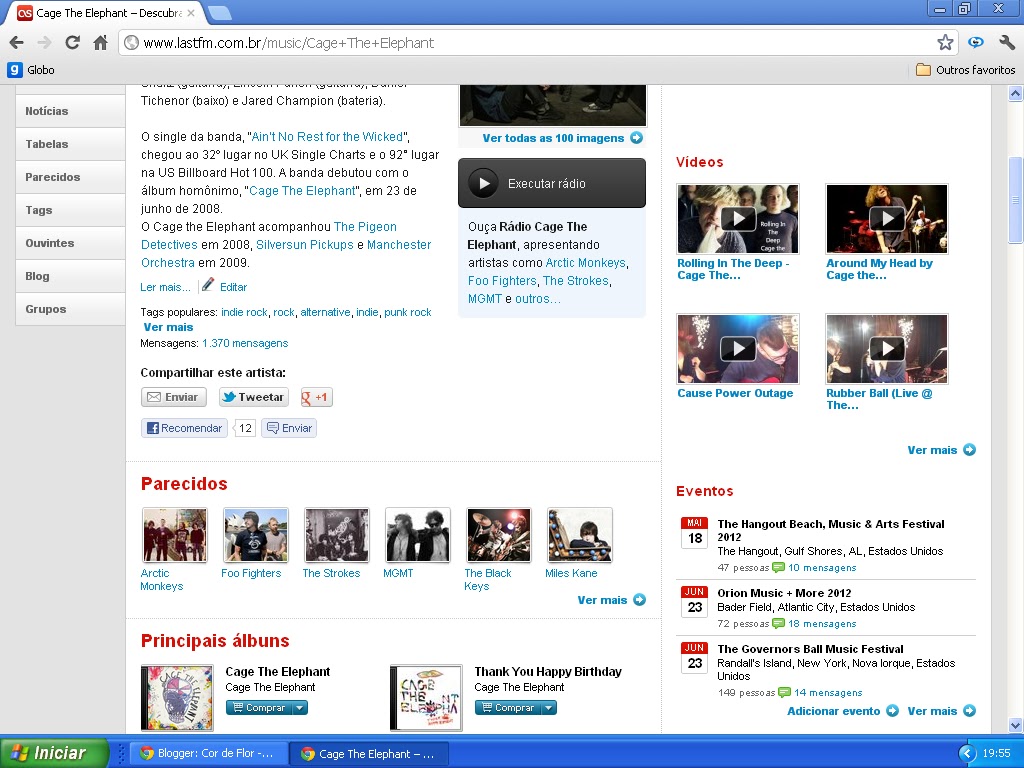This screenshot has height=768, width=1024.
Task: Open Orion Music + More 2012 event
Action: 784,593
